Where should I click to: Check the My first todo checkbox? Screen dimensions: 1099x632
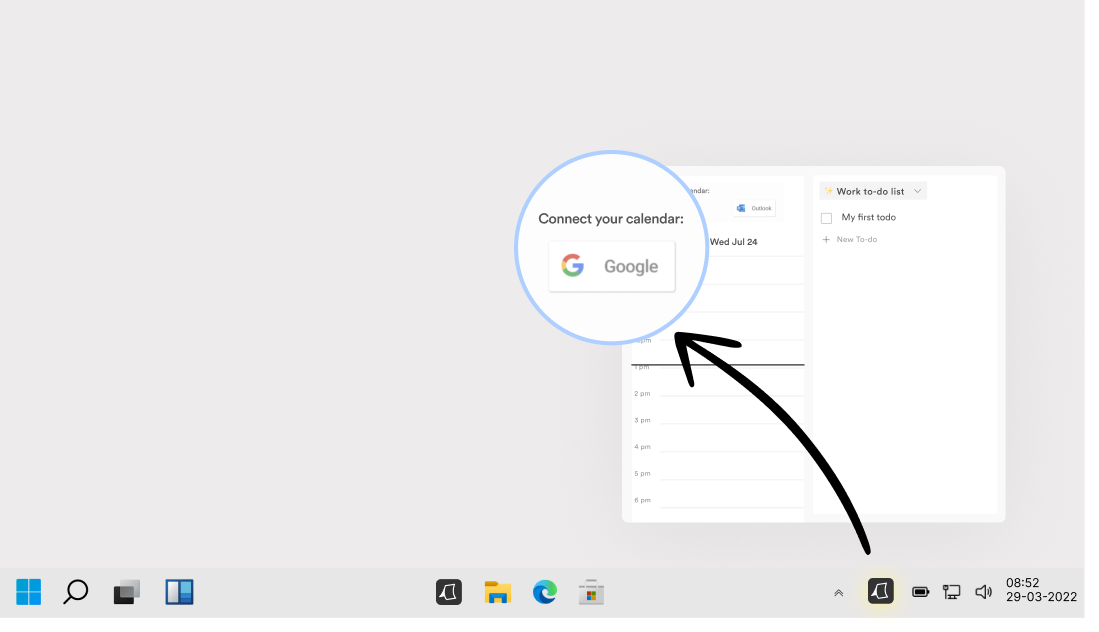(x=826, y=218)
